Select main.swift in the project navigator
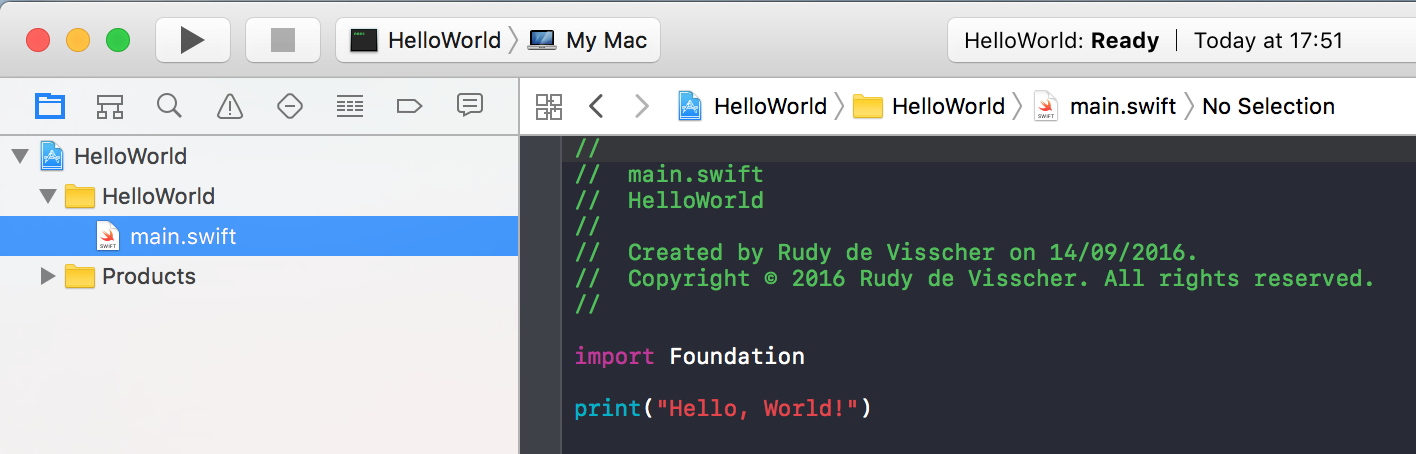This screenshot has width=1416, height=454. point(259,237)
